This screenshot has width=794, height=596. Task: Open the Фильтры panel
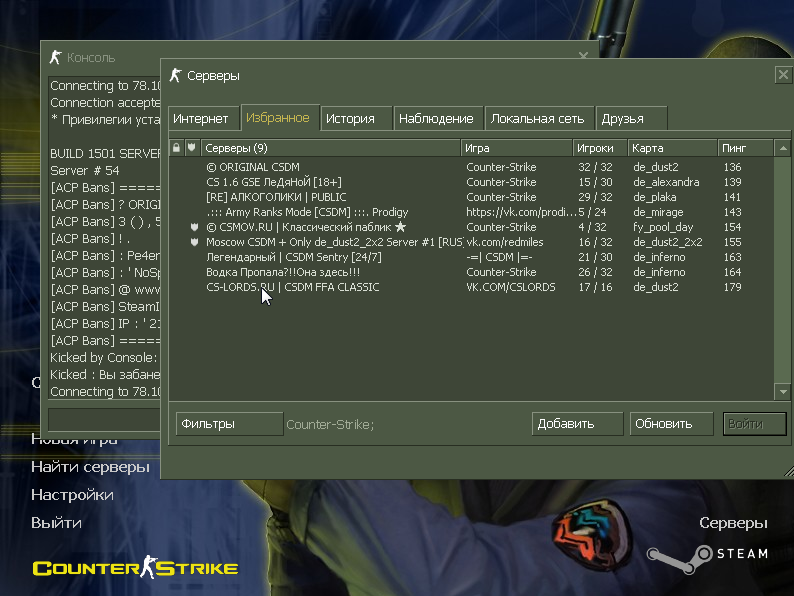point(229,424)
